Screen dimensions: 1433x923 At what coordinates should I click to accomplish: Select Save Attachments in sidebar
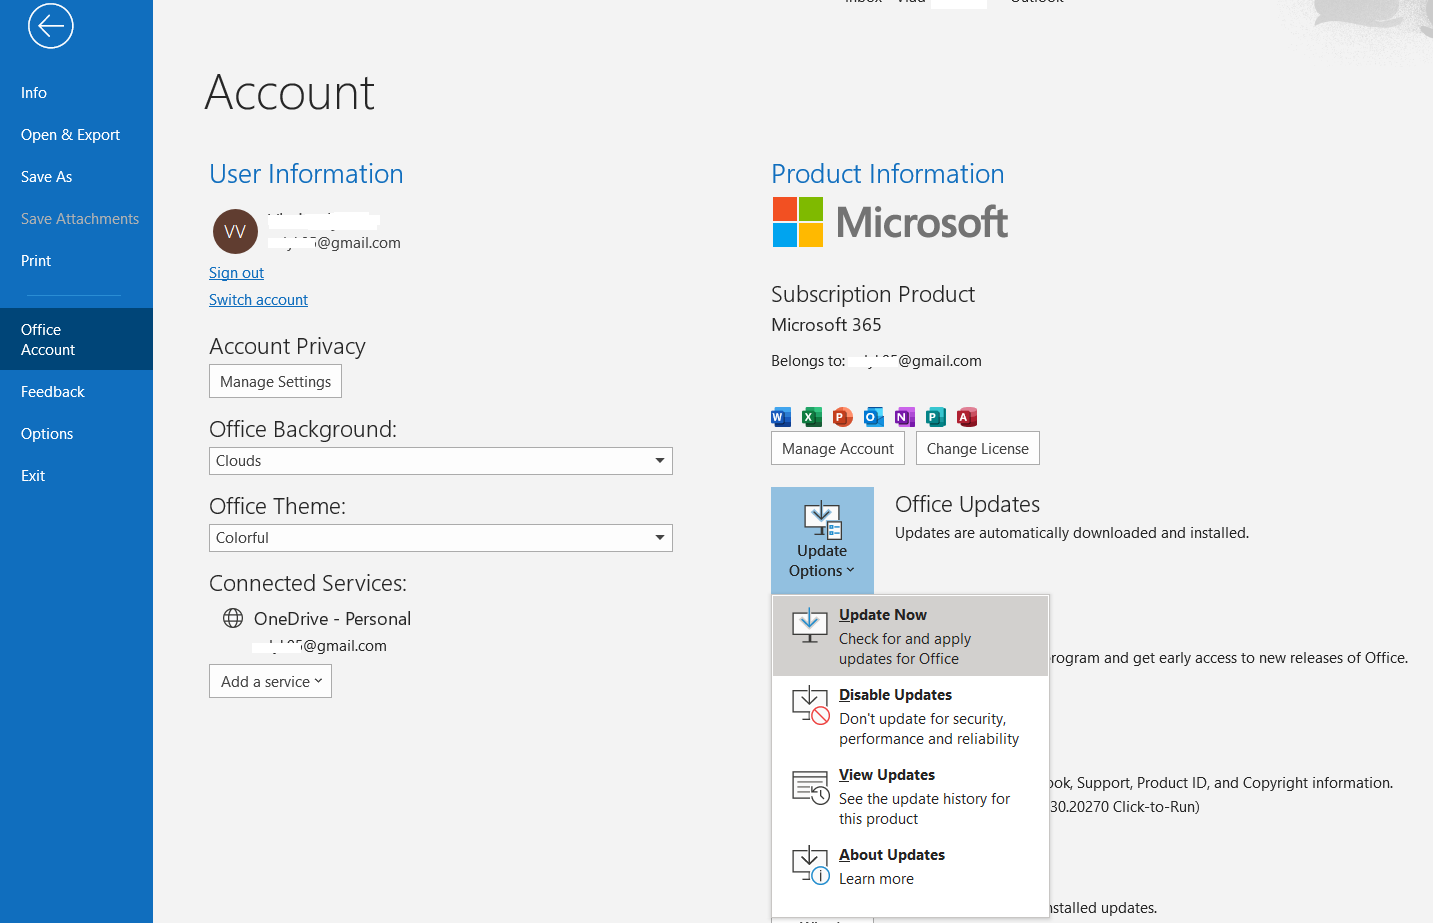76,219
